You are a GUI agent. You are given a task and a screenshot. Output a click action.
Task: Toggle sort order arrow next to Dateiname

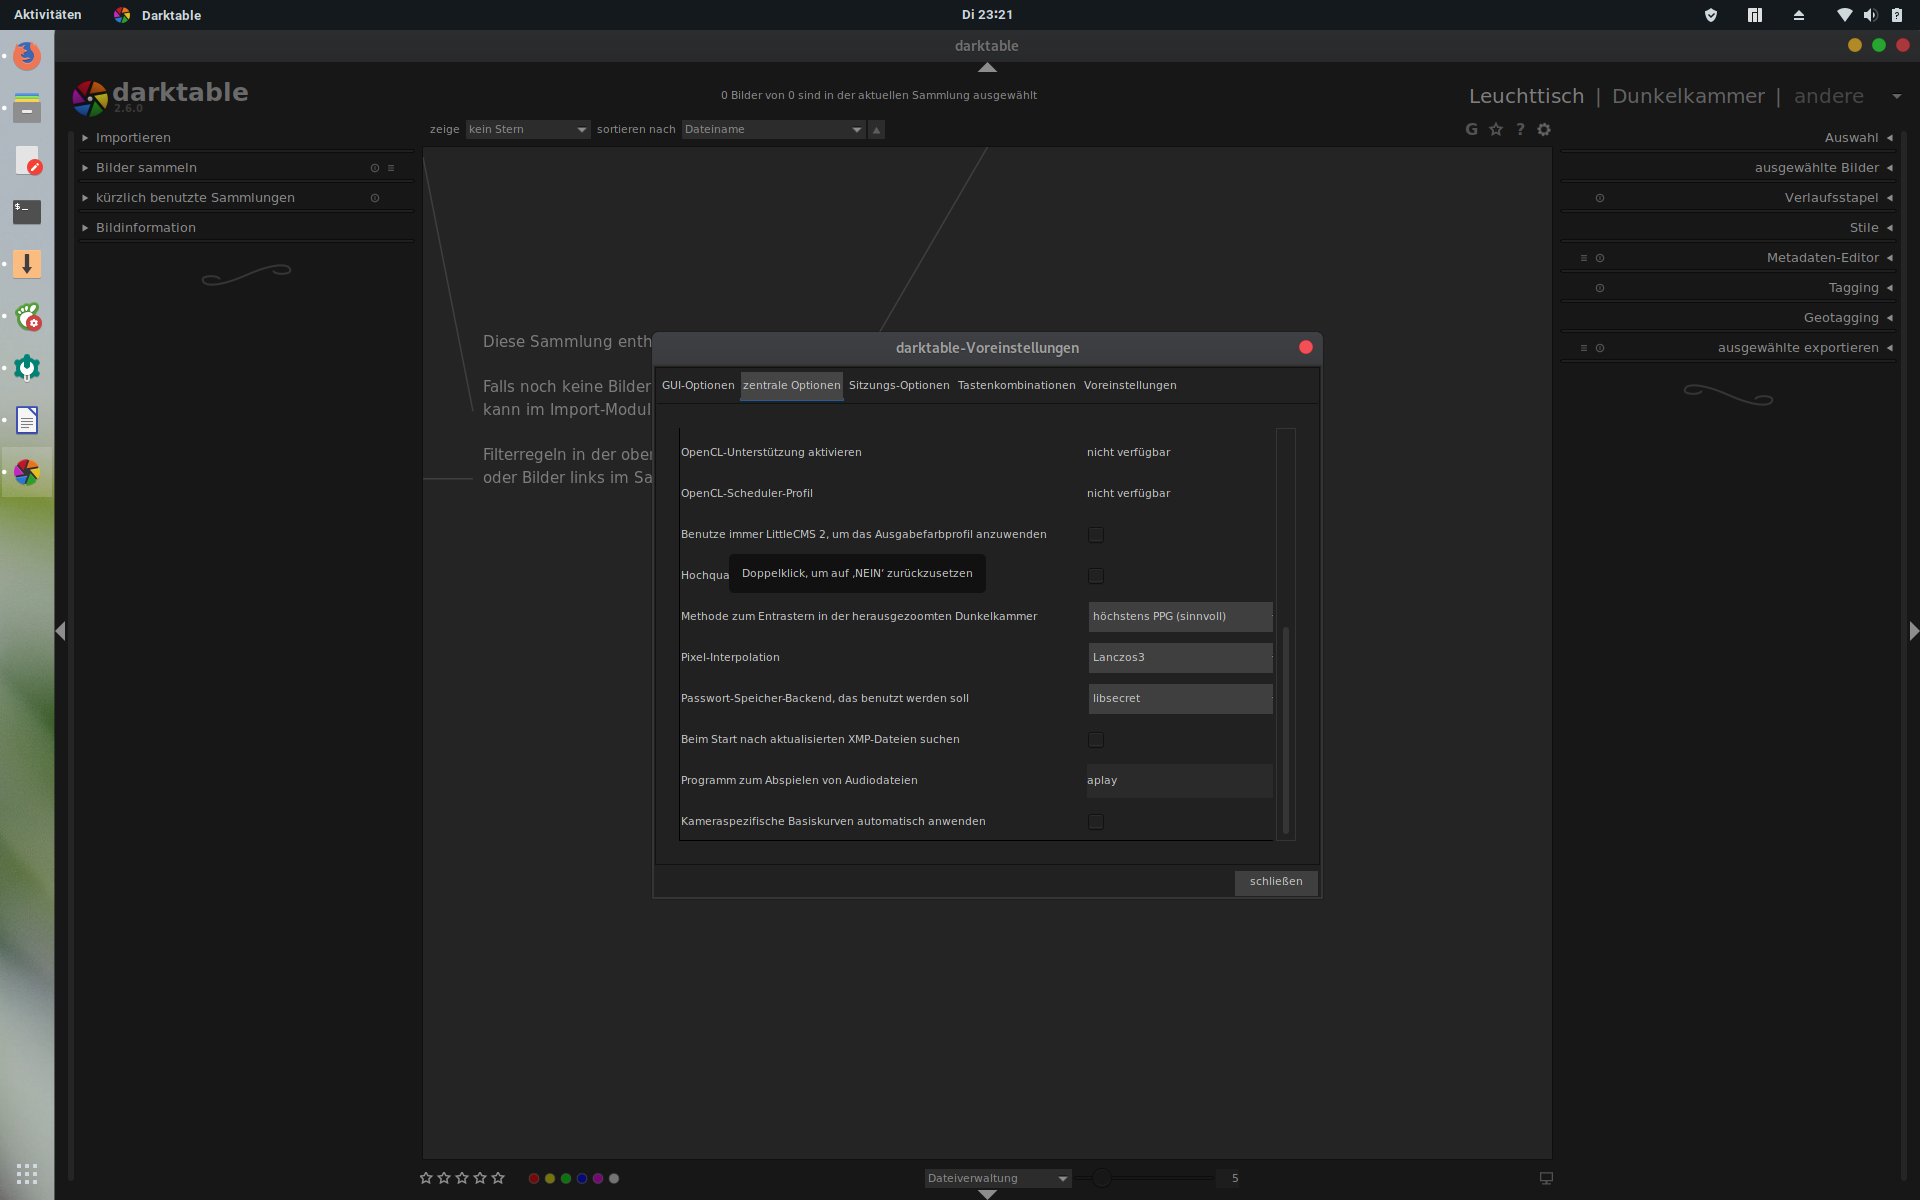pyautogui.click(x=876, y=130)
